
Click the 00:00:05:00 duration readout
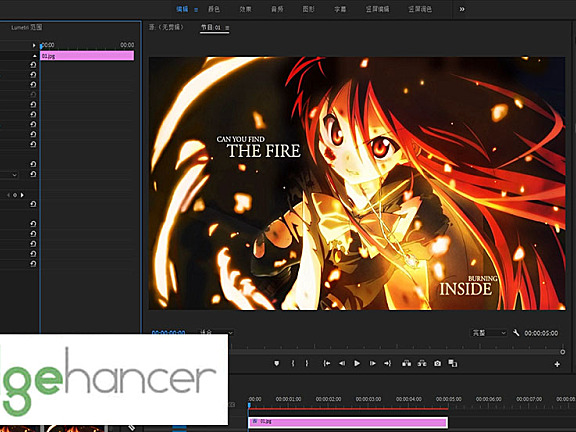point(541,333)
